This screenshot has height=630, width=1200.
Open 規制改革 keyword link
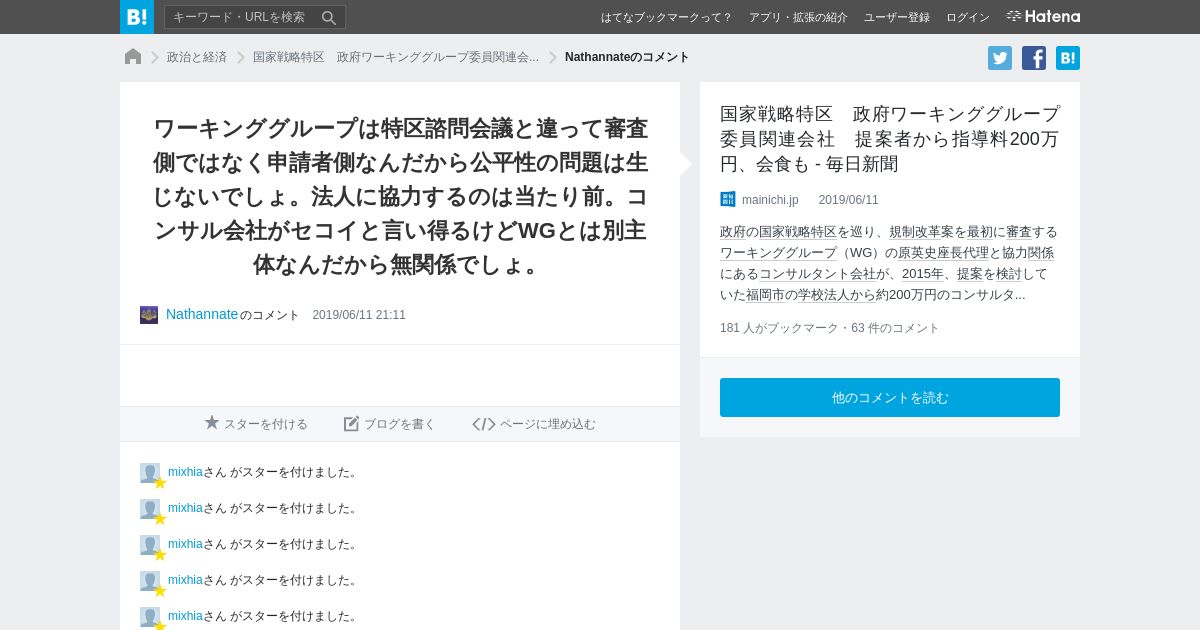[915, 232]
